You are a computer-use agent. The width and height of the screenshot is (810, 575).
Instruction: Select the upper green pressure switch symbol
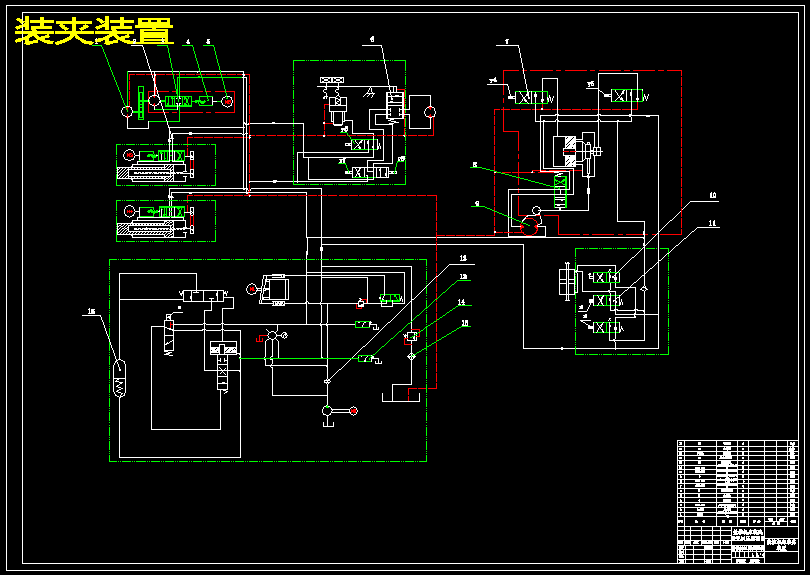(x=363, y=324)
